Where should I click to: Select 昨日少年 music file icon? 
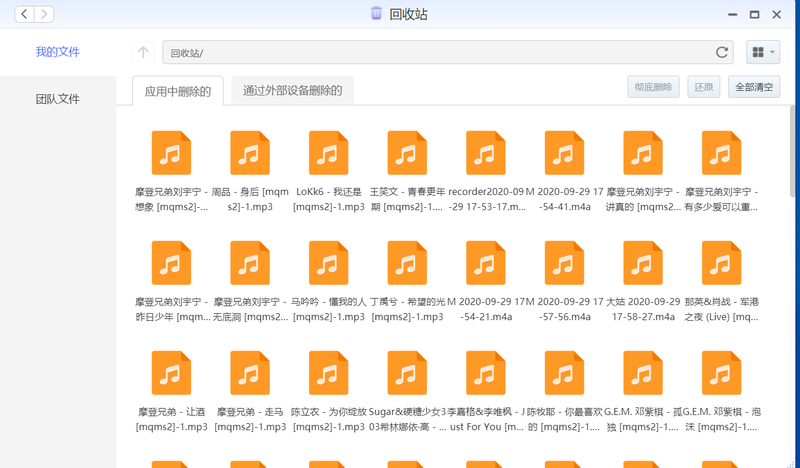tap(171, 262)
